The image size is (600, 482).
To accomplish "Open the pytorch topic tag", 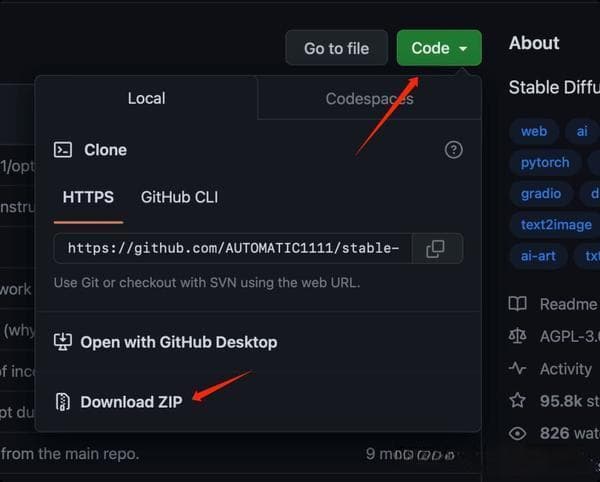I will [x=545, y=163].
